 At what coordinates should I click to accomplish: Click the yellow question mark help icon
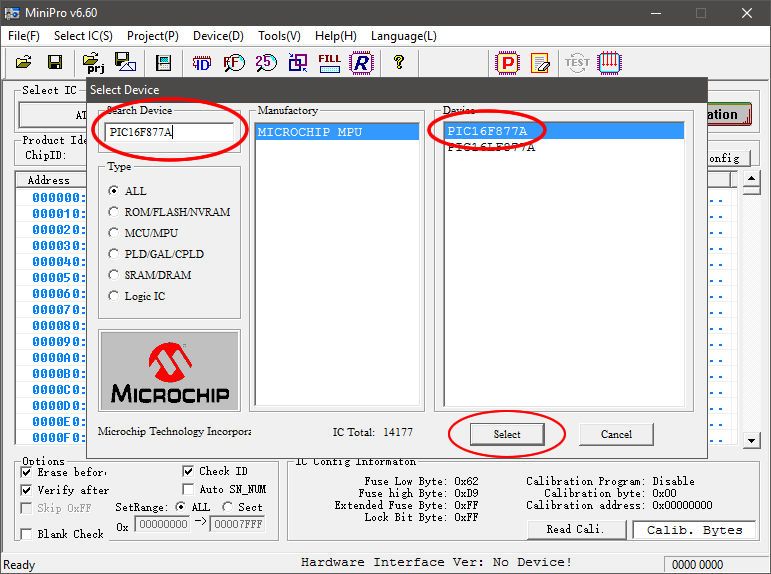point(399,62)
